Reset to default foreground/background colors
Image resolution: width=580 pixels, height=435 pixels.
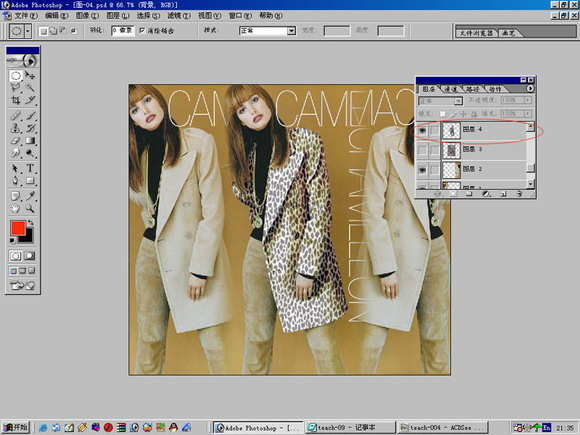click(x=13, y=241)
